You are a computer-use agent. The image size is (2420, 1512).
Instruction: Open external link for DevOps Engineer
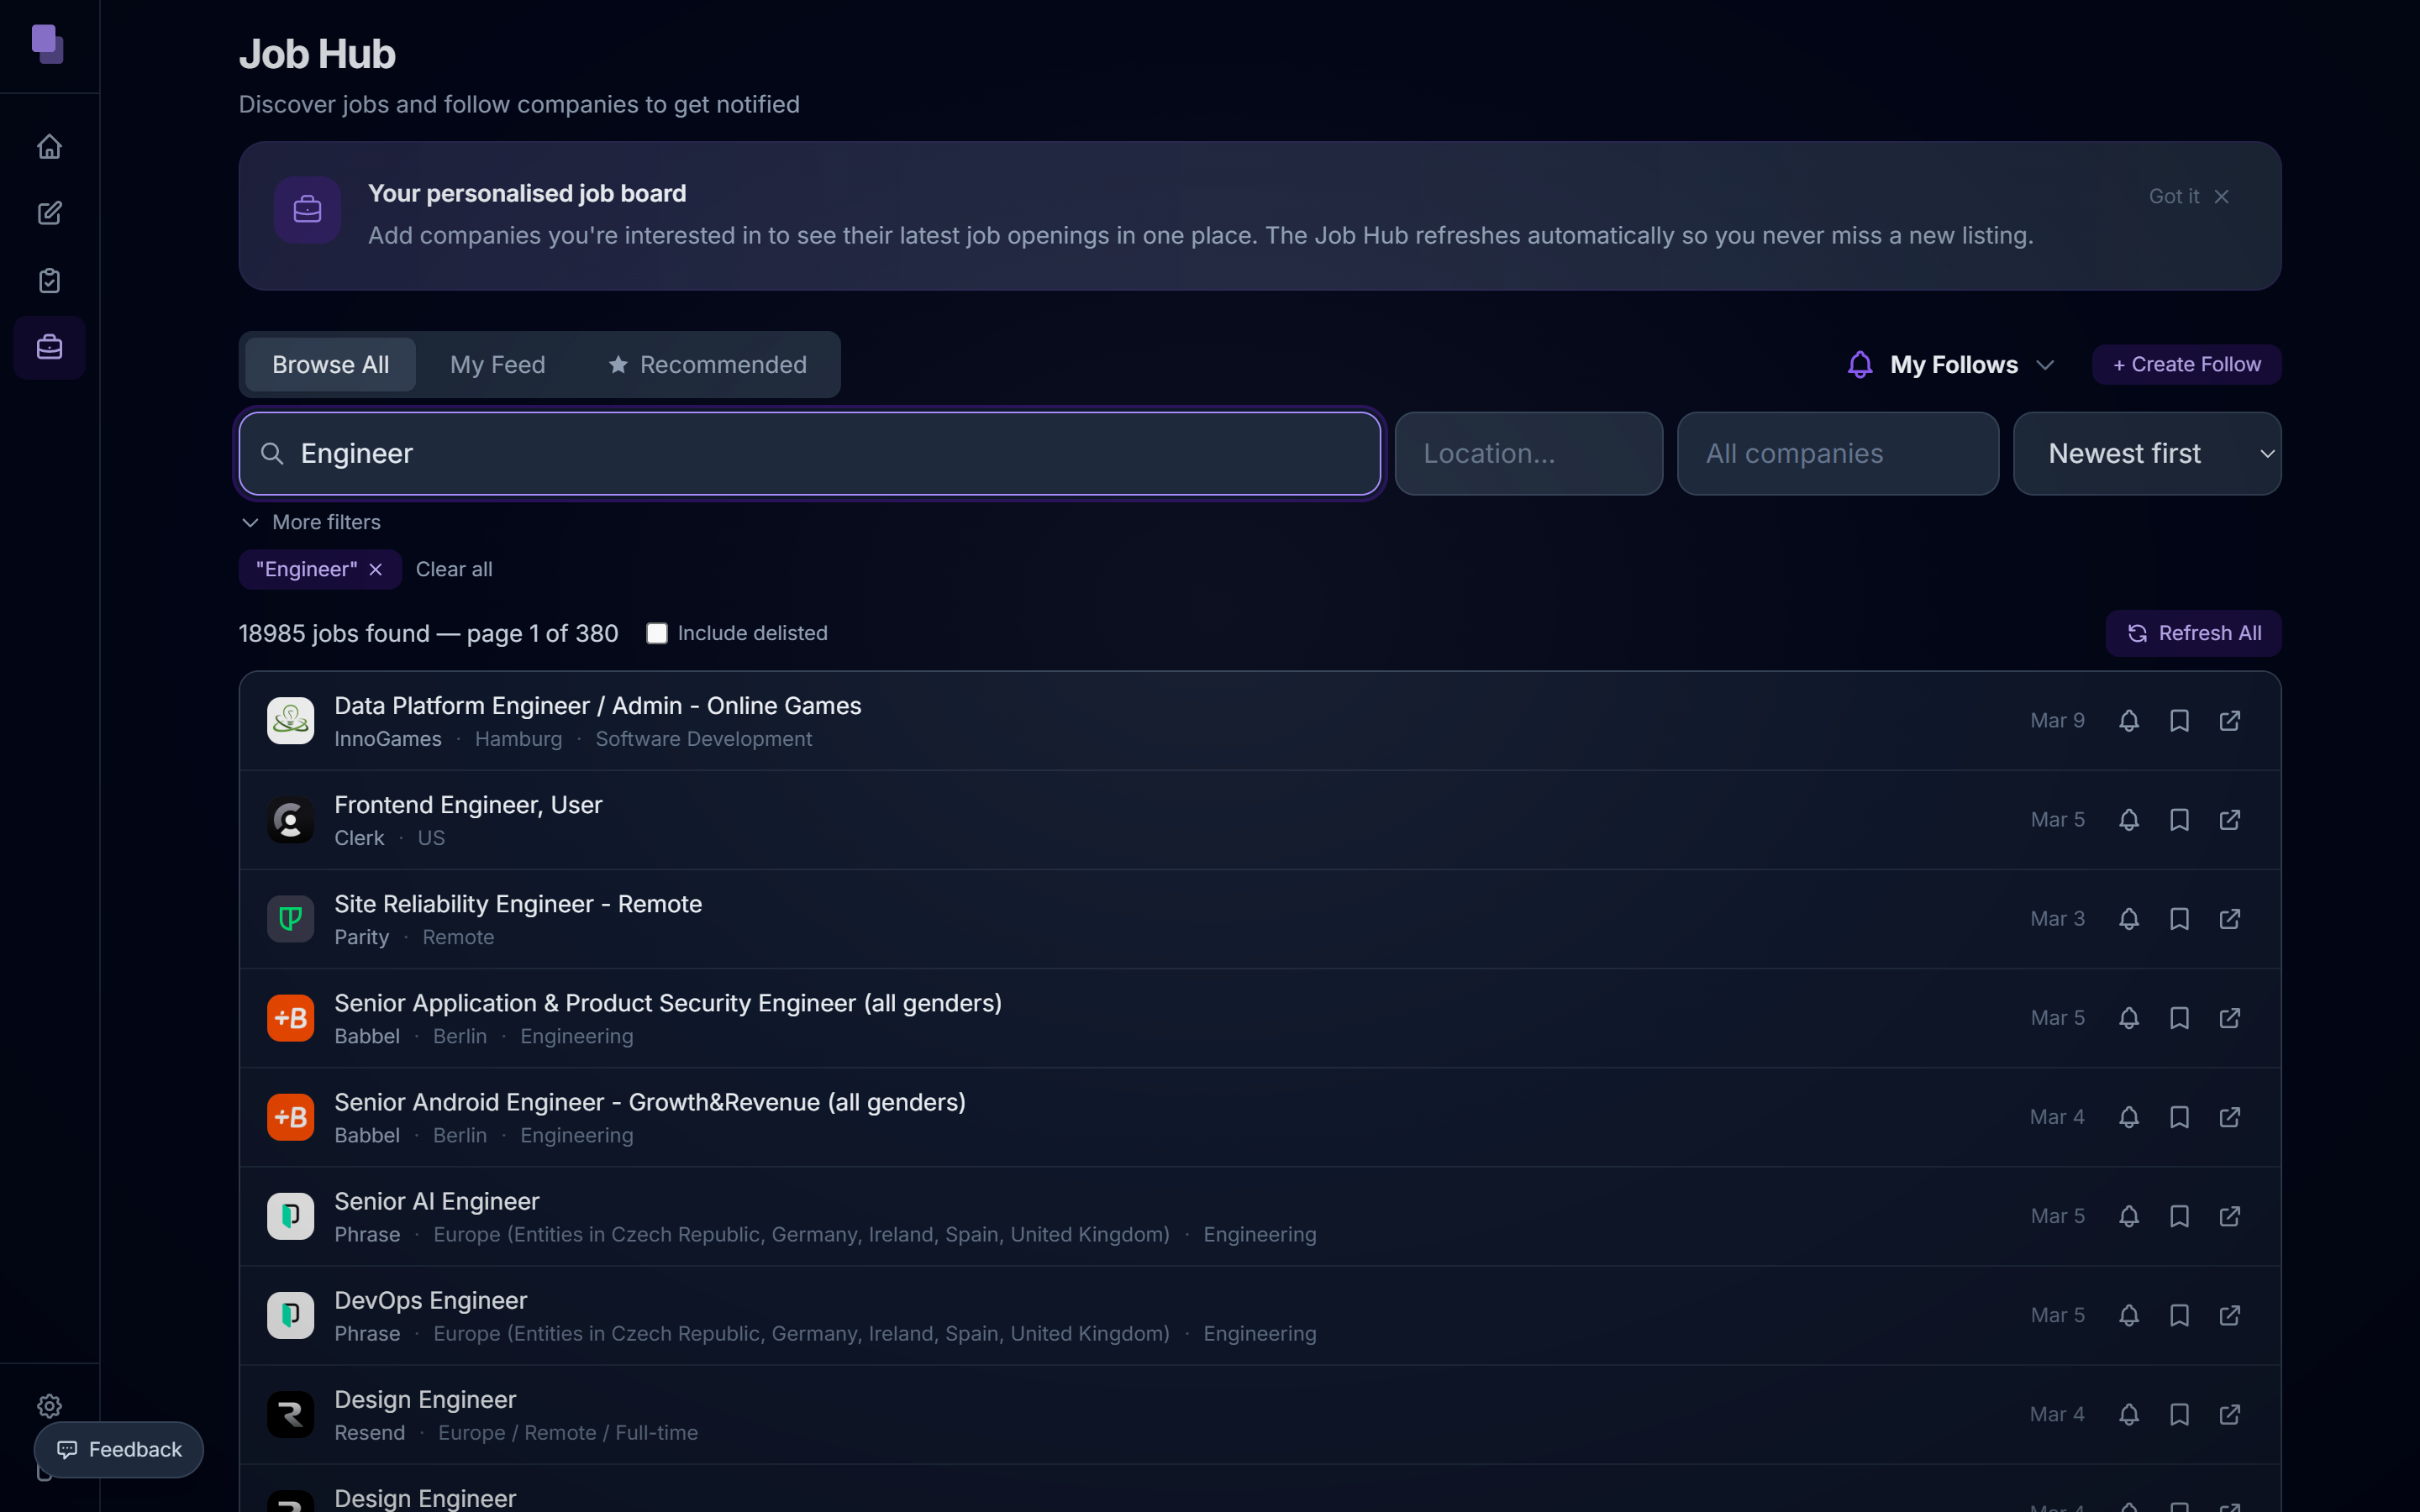click(2229, 1314)
